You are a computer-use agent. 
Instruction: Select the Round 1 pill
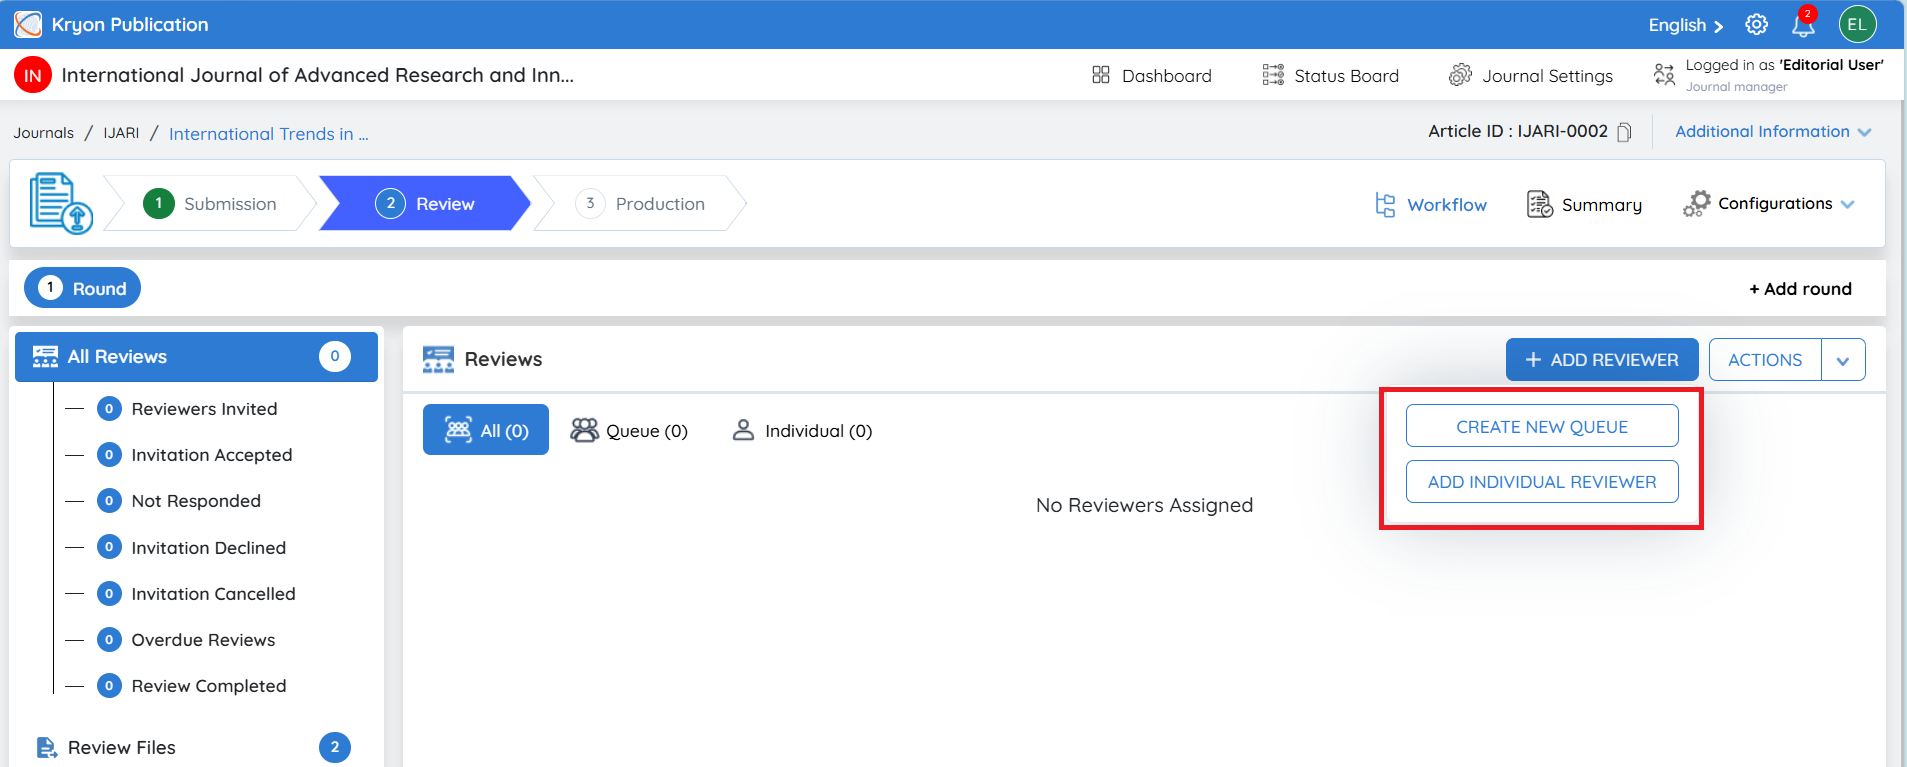(x=82, y=288)
